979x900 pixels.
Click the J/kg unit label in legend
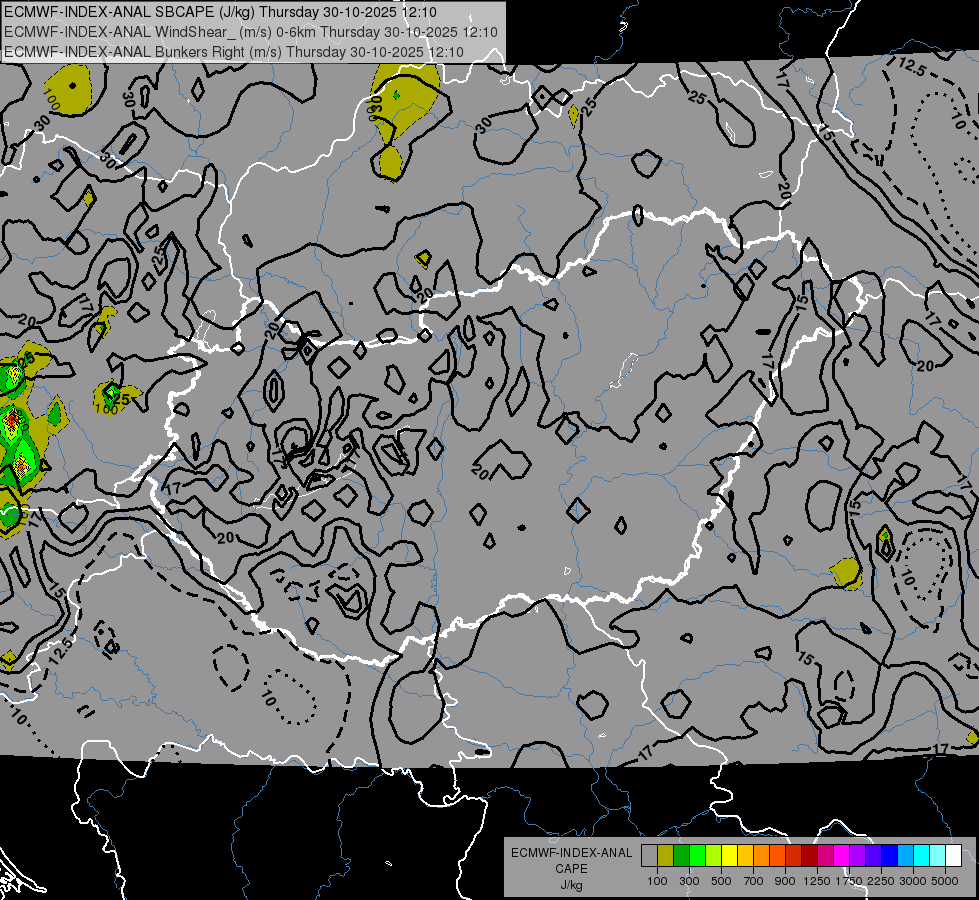click(x=571, y=885)
